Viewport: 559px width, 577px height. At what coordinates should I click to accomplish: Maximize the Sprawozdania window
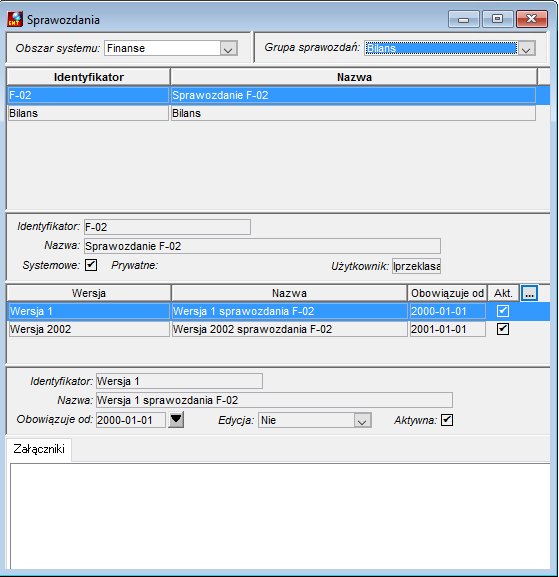pyautogui.click(x=498, y=19)
